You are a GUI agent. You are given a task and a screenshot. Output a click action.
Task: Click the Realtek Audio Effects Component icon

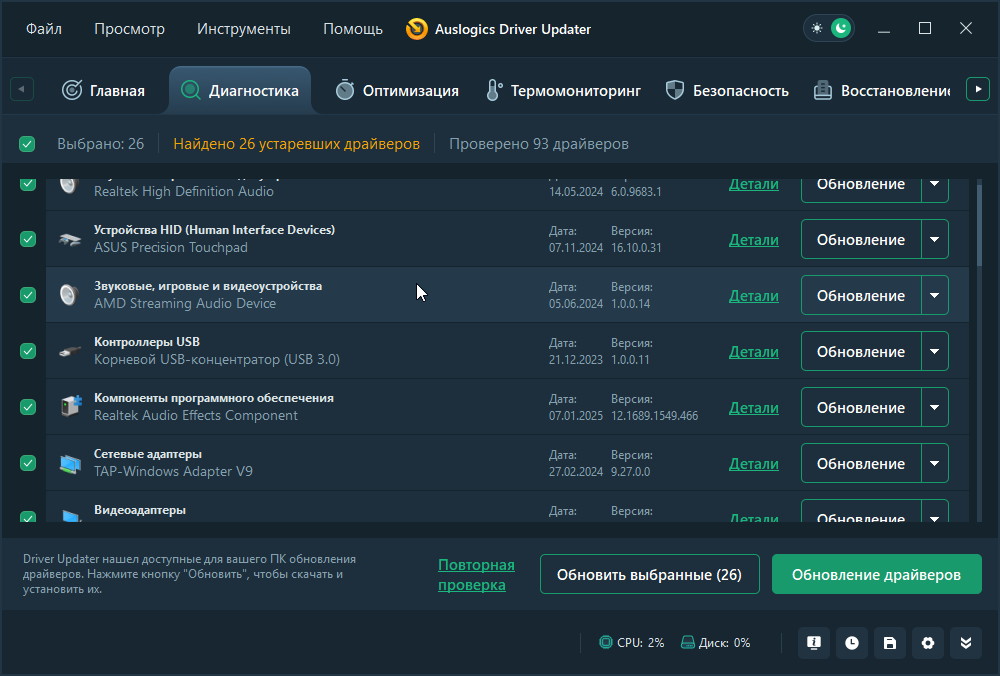pos(71,407)
